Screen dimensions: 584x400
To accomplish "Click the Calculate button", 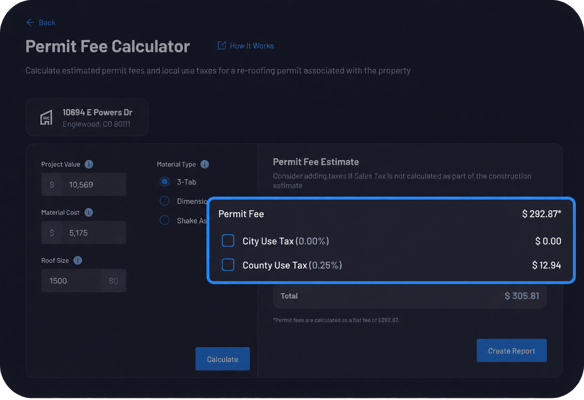I will pyautogui.click(x=222, y=359).
